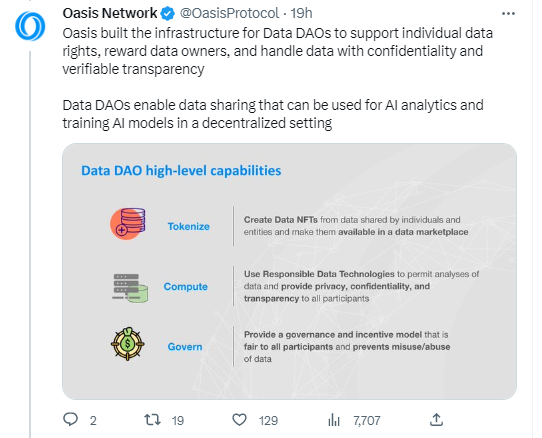
Task: Click the reply speech bubble icon
Action: click(x=71, y=419)
